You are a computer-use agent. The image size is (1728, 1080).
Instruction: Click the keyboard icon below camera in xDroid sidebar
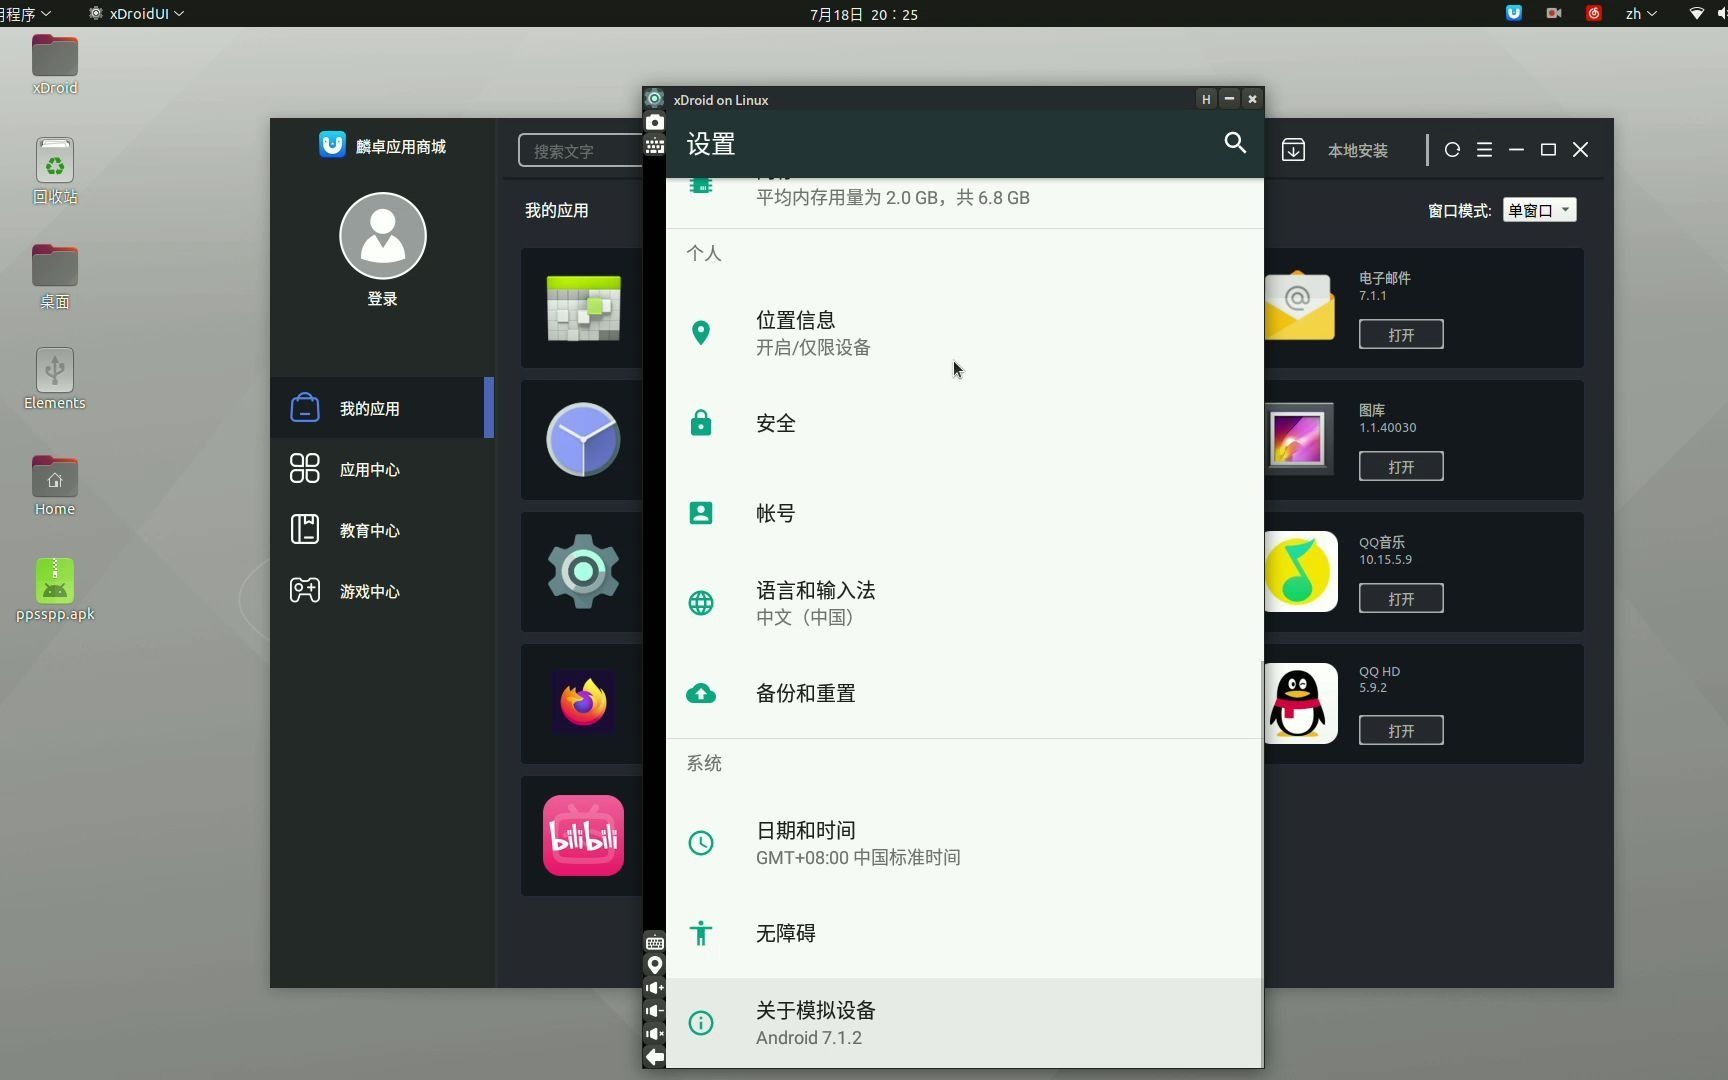[x=654, y=145]
